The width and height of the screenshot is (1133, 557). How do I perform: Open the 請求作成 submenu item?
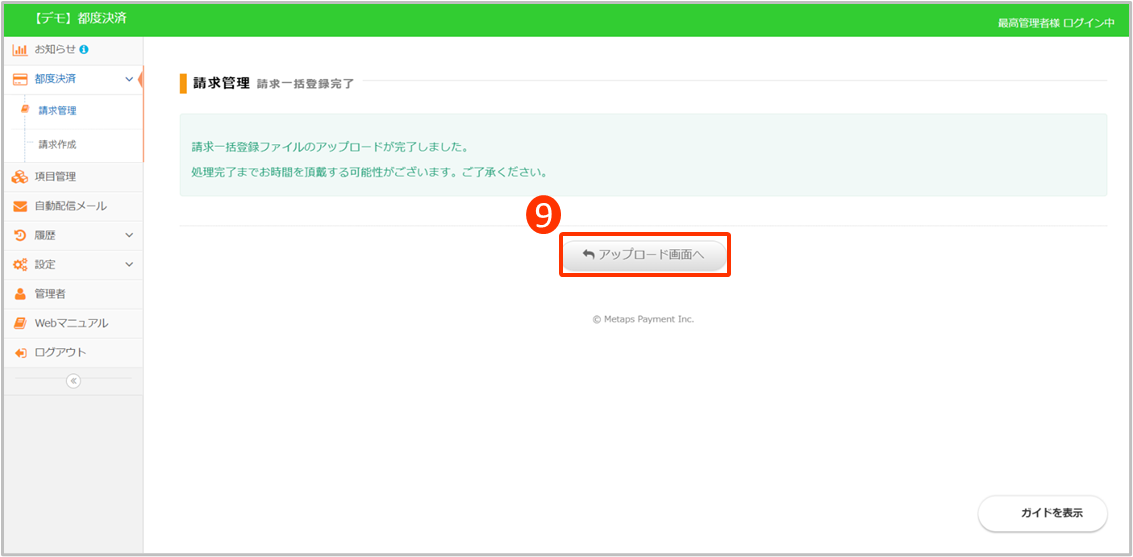click(57, 145)
